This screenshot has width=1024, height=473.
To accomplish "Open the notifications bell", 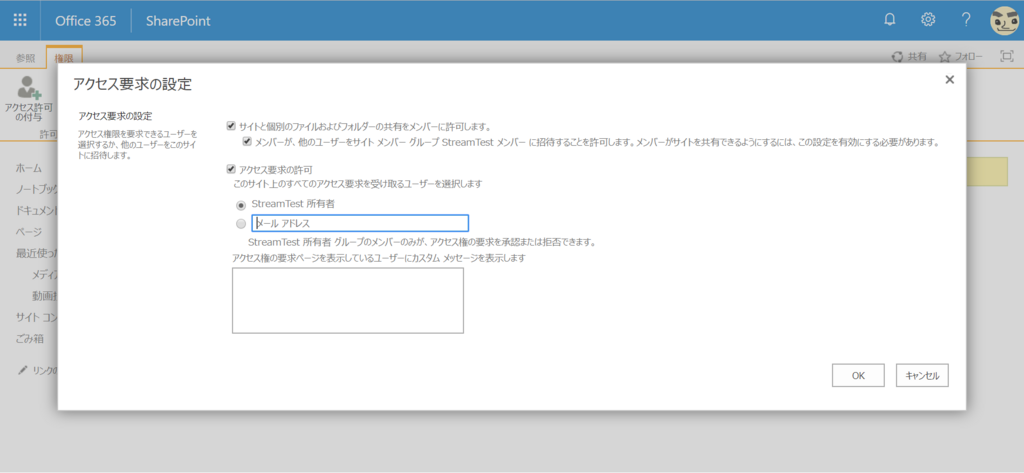I will [x=889, y=20].
